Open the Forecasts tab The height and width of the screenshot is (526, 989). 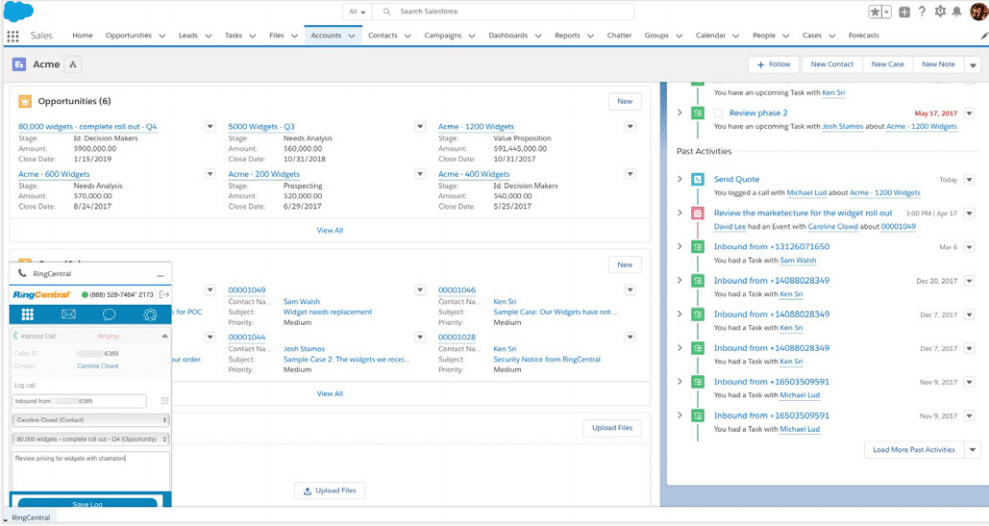(864, 36)
